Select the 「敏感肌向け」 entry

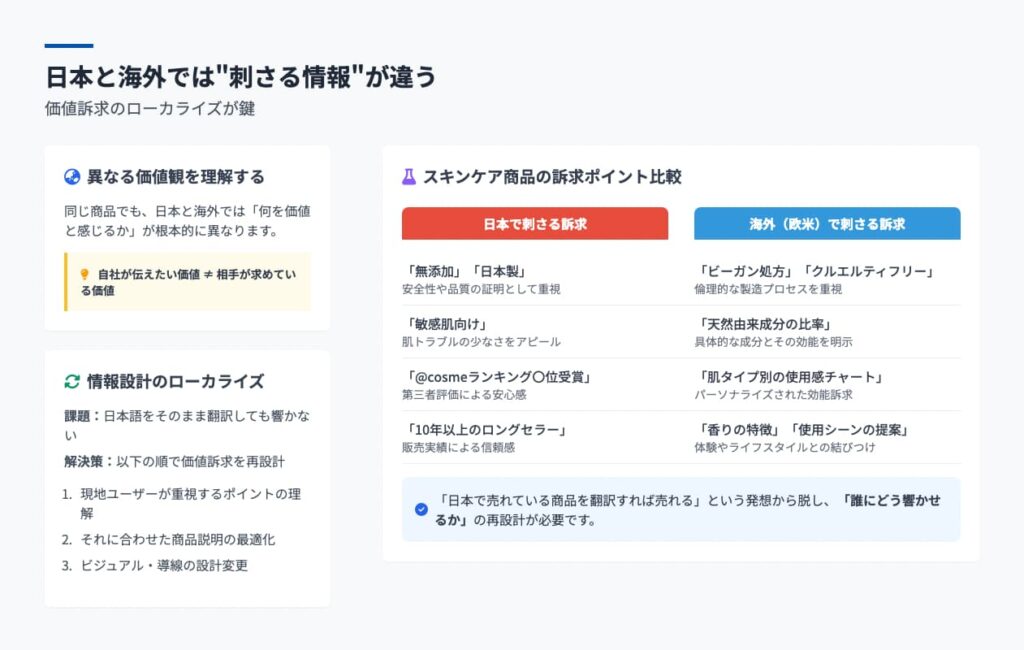[535, 333]
